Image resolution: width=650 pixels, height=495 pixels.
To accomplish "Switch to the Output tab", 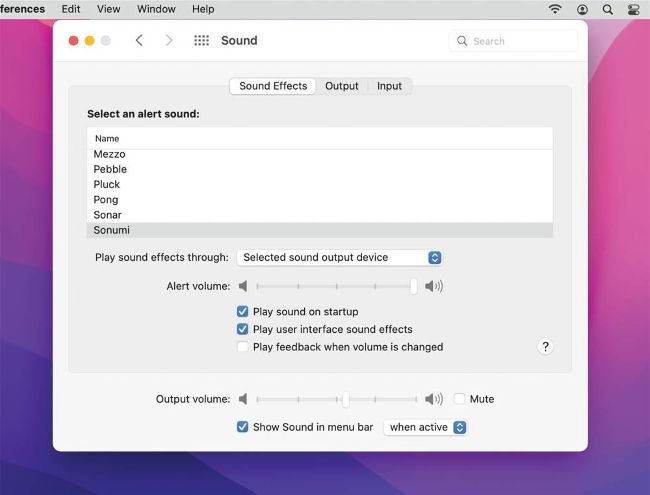I will (342, 86).
